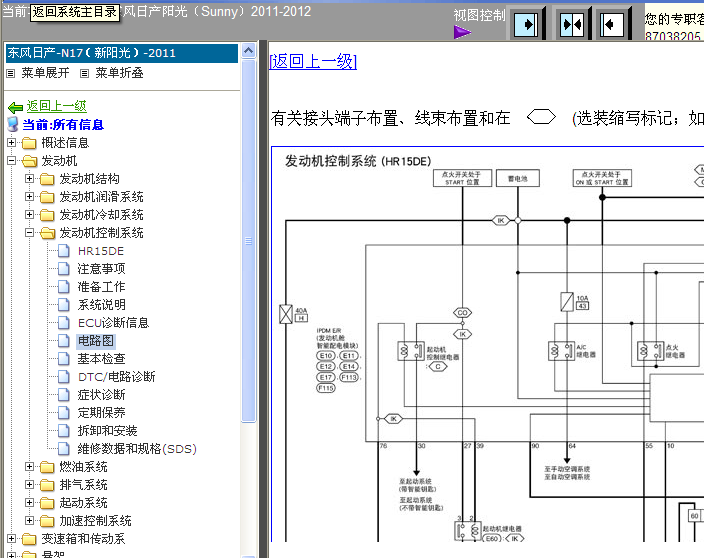The image size is (704, 558).
Task: Click the 发动机控制系统 (HR15DE) diagram title
Action: pos(358,161)
